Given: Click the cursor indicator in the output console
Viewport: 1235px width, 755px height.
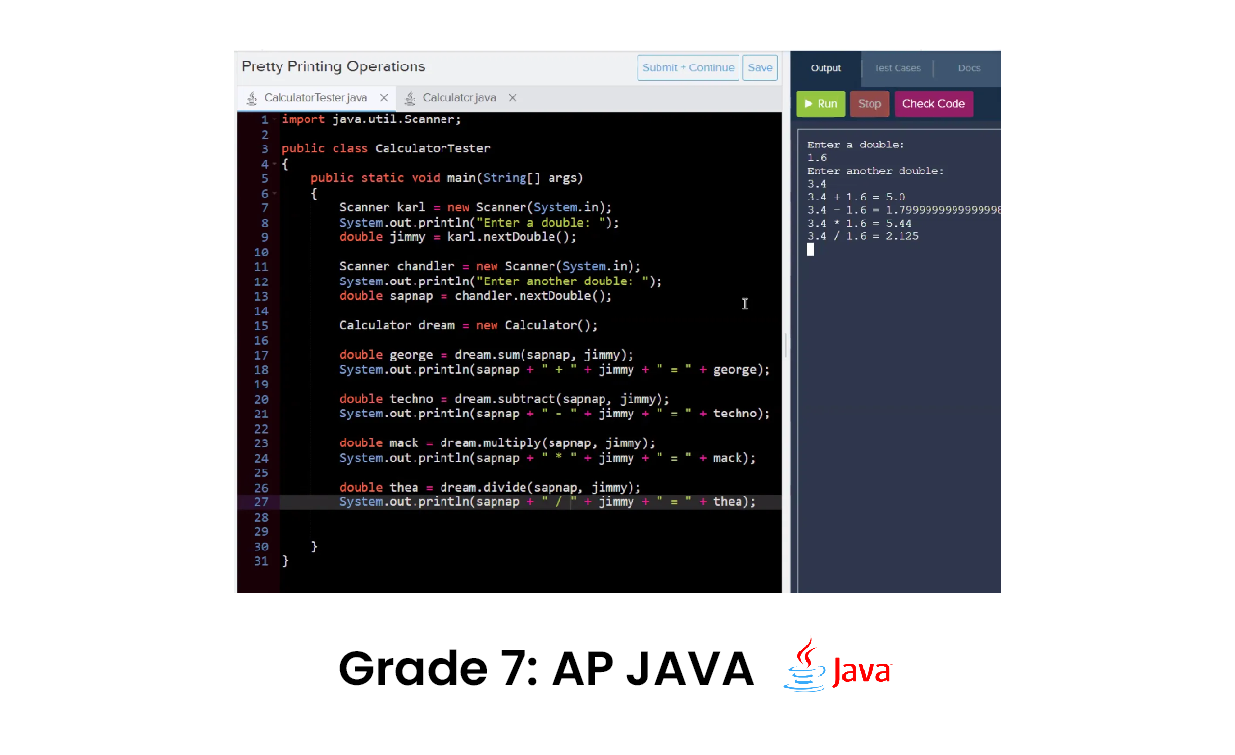Looking at the screenshot, I should click(810, 249).
